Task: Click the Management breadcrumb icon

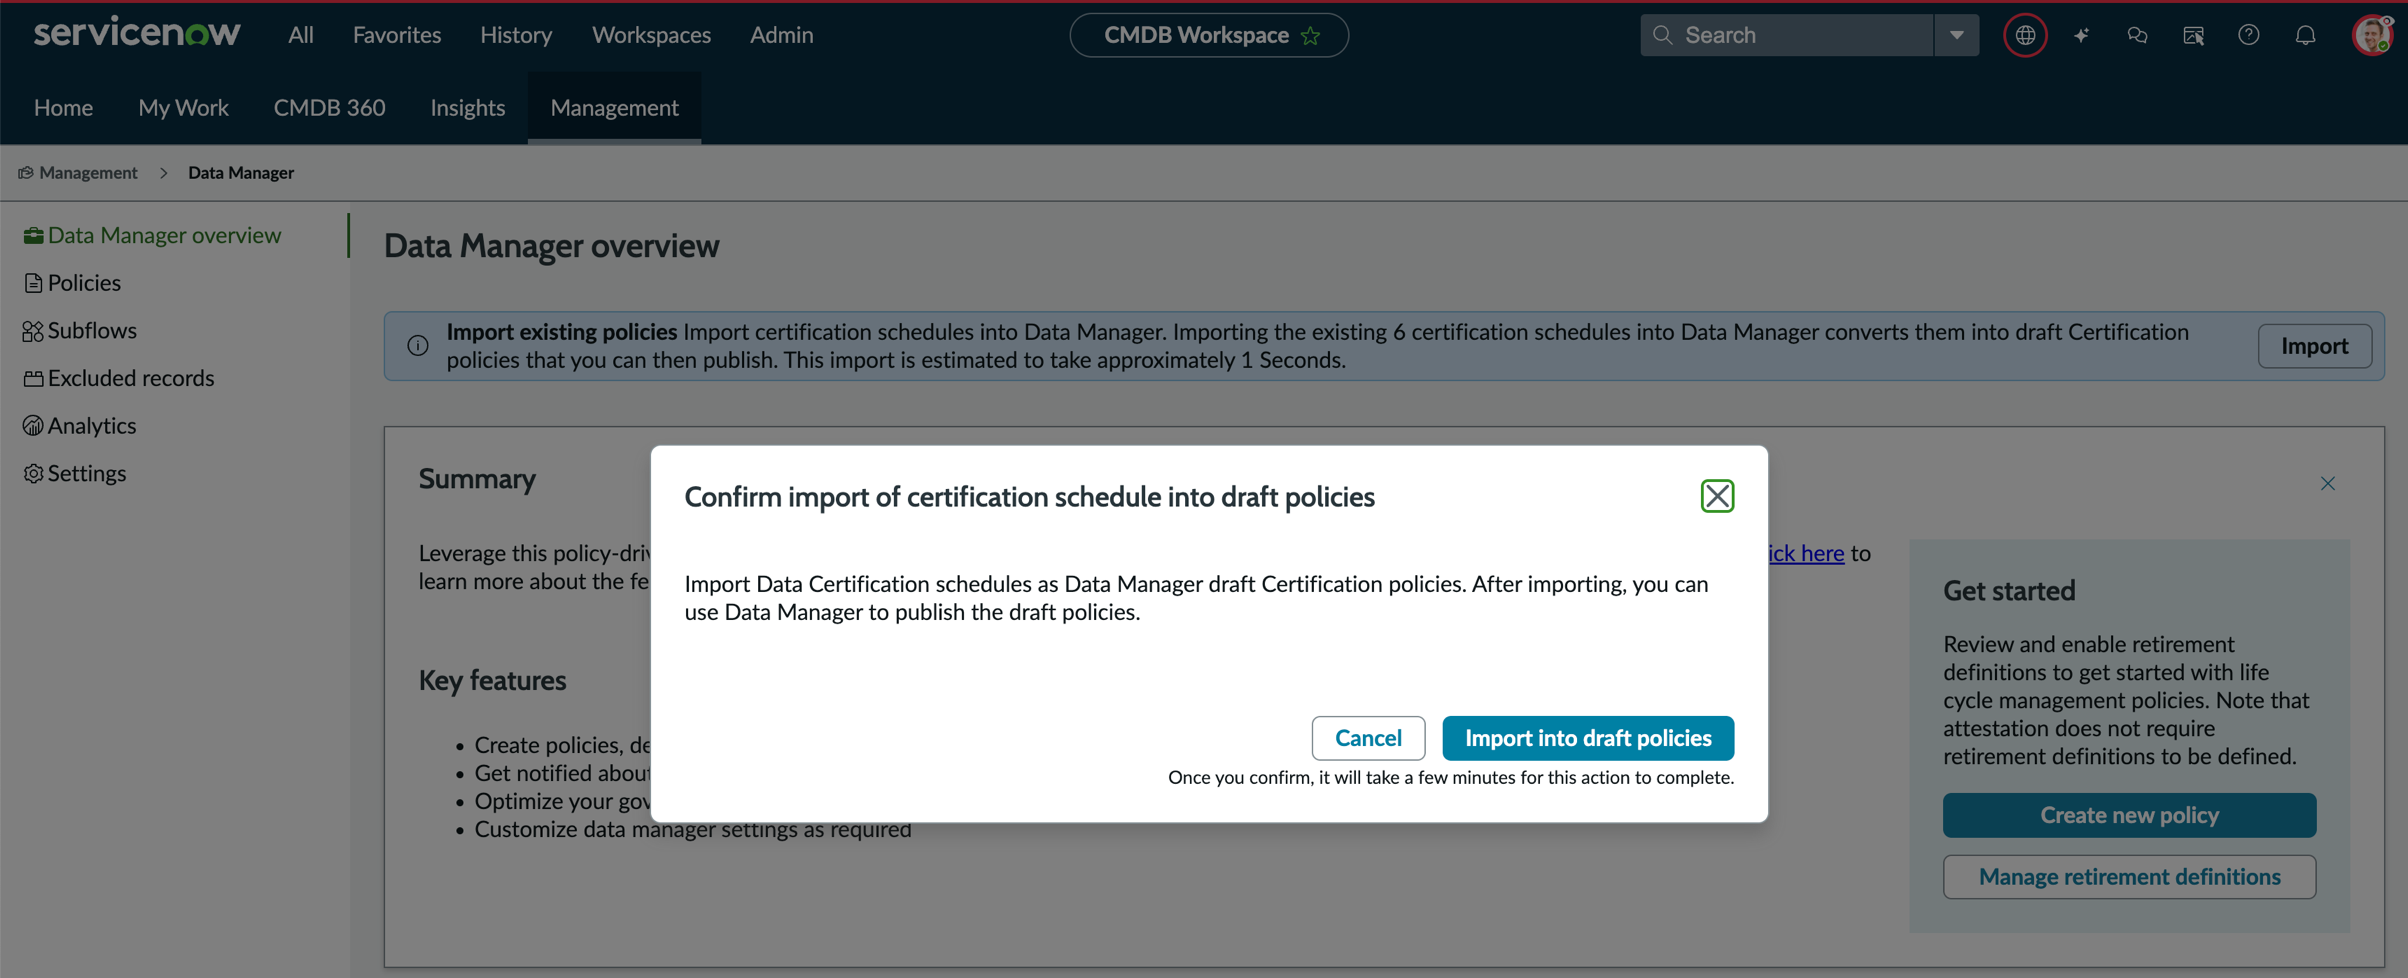Action: pyautogui.click(x=26, y=173)
